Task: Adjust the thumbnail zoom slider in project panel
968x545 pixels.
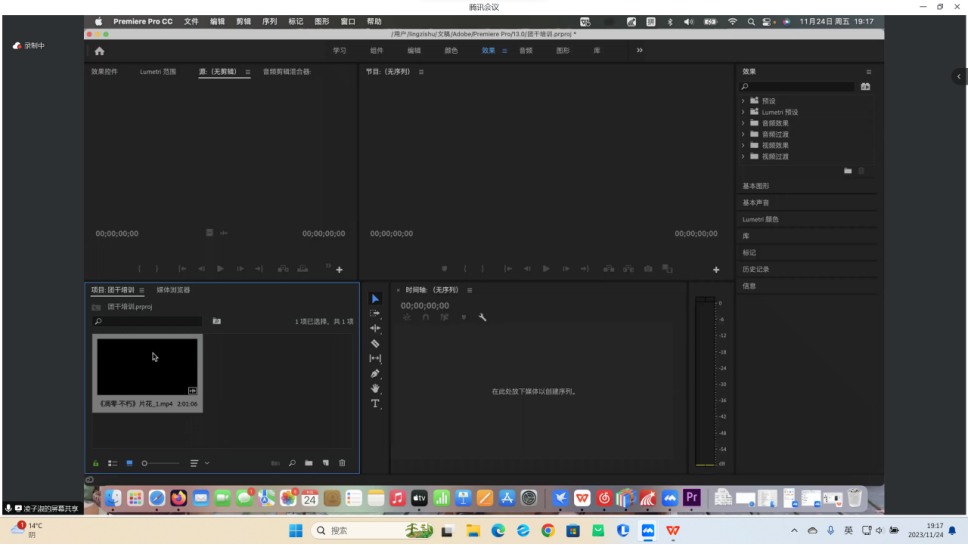Action: point(161,463)
